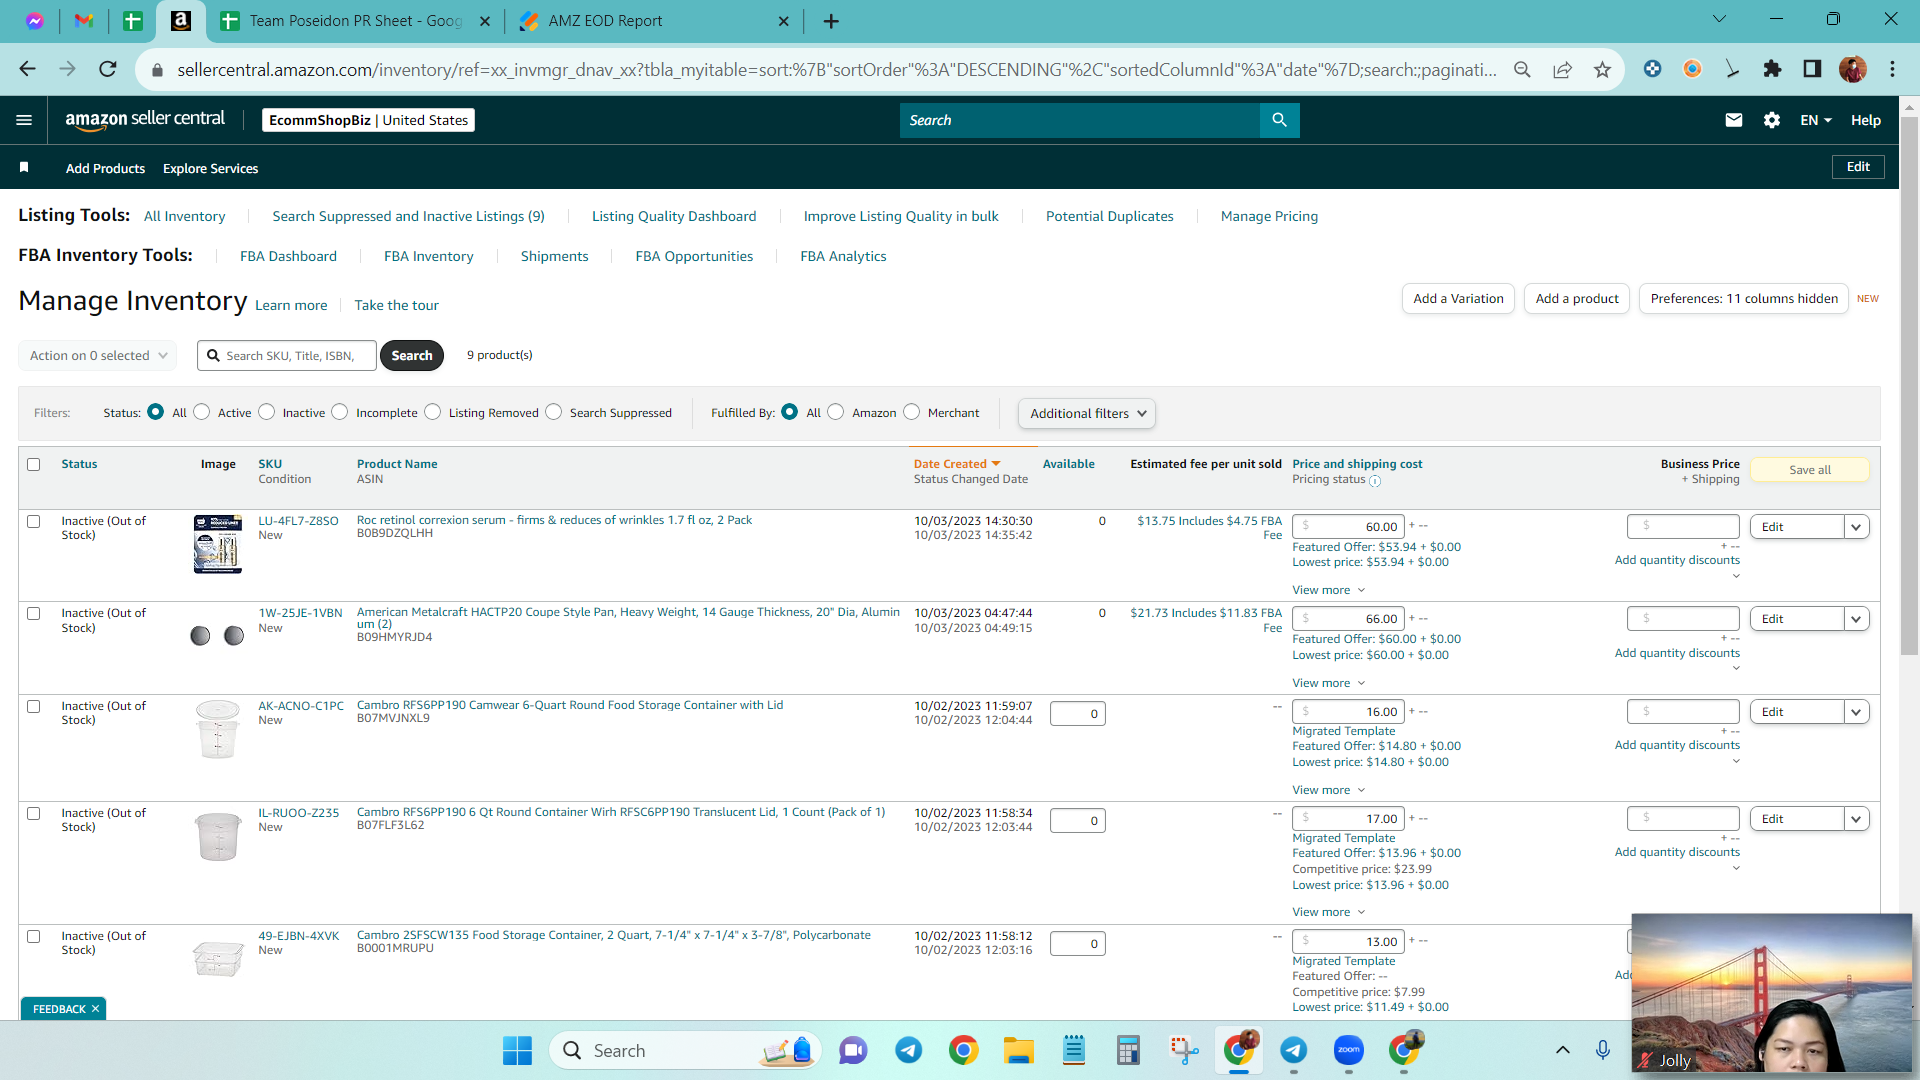Click the search magnifier button in header
Screen dimensions: 1920x1080
click(x=1279, y=120)
